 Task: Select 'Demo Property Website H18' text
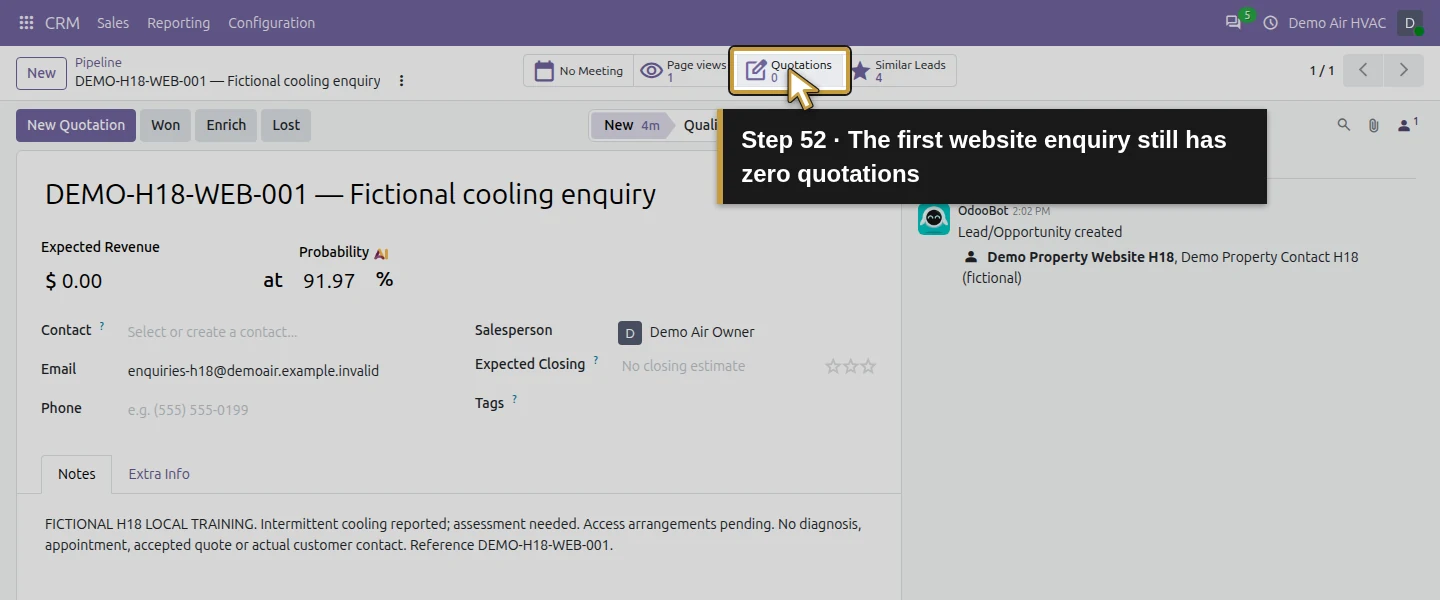coord(1080,257)
